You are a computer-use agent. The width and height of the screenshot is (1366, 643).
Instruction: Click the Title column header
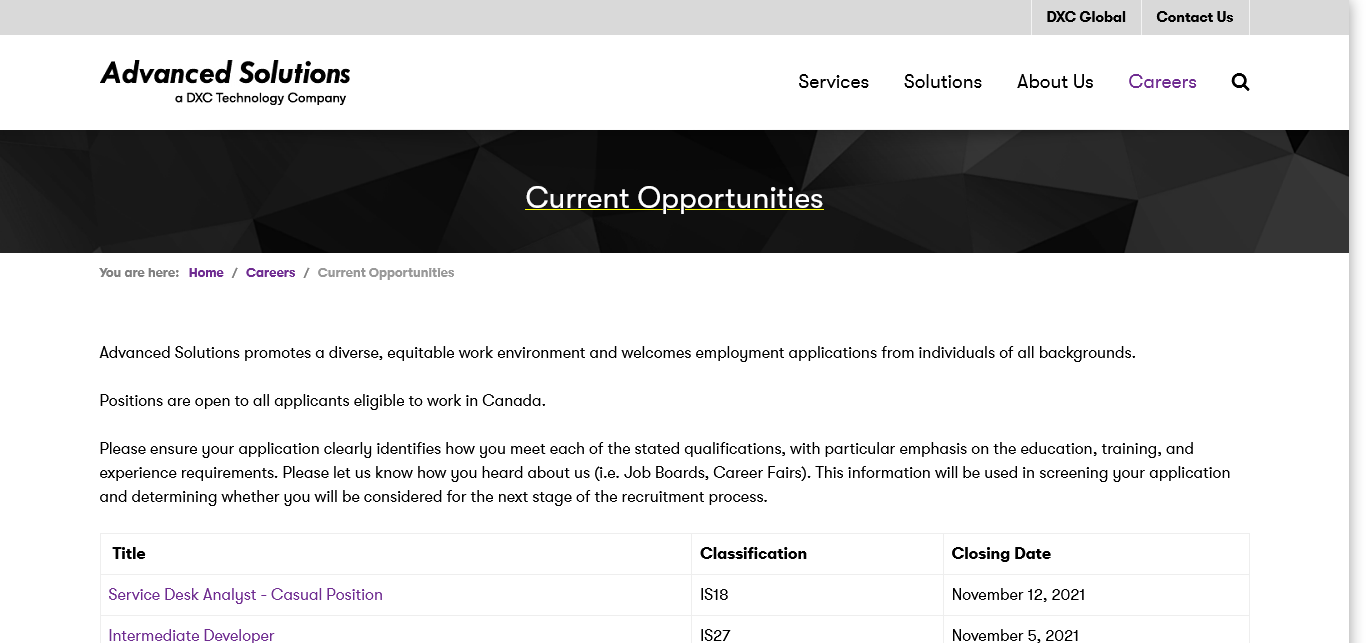(x=129, y=554)
